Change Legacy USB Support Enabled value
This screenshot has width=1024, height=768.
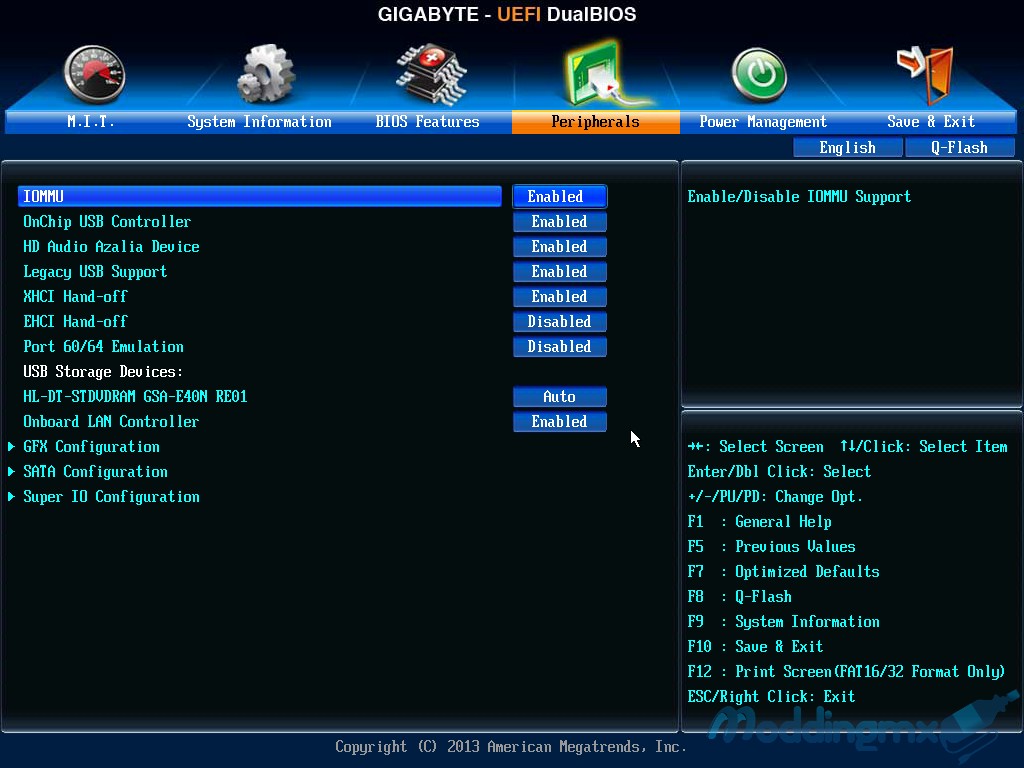[x=560, y=272]
